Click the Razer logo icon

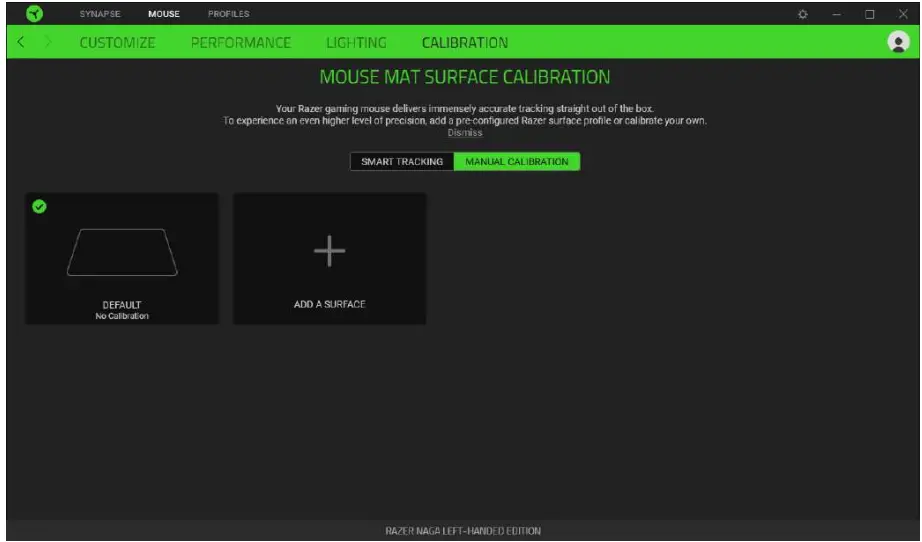pyautogui.click(x=35, y=14)
